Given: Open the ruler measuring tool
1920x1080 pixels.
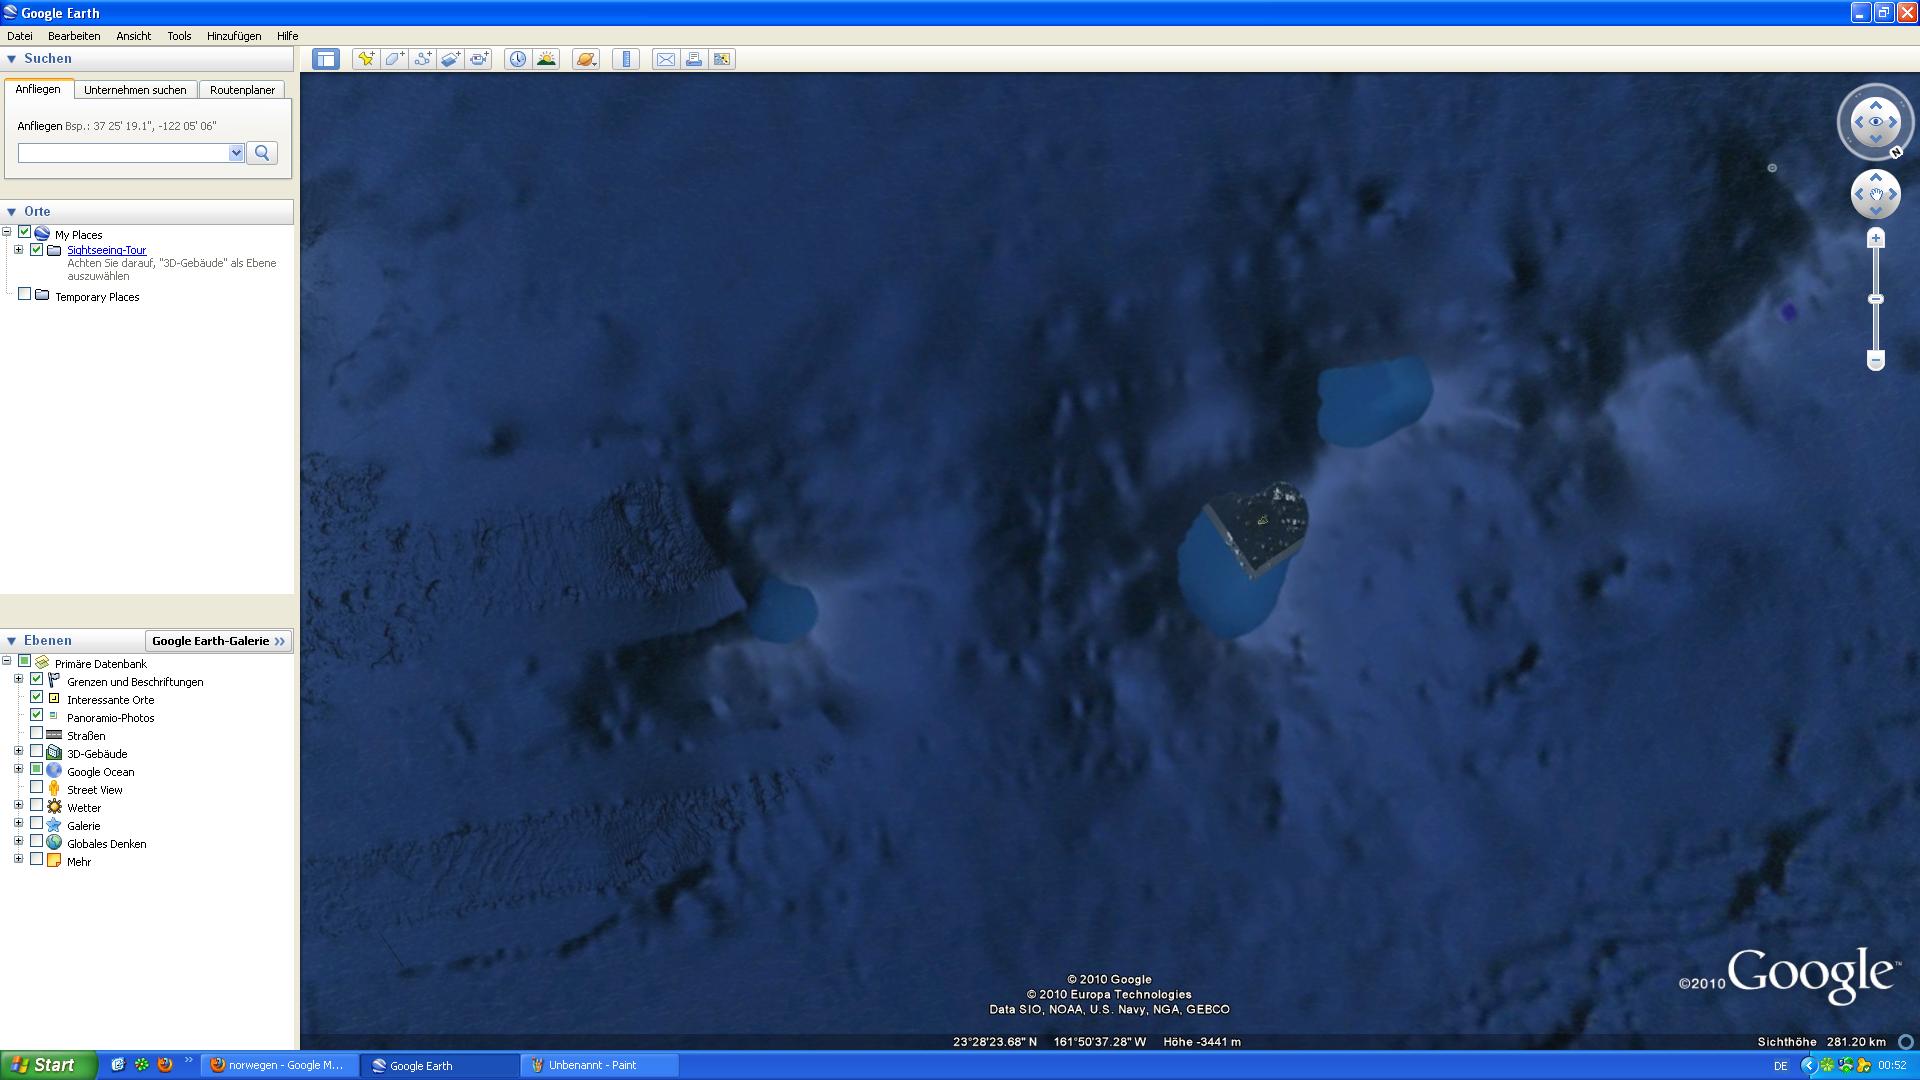Looking at the screenshot, I should pyautogui.click(x=626, y=59).
